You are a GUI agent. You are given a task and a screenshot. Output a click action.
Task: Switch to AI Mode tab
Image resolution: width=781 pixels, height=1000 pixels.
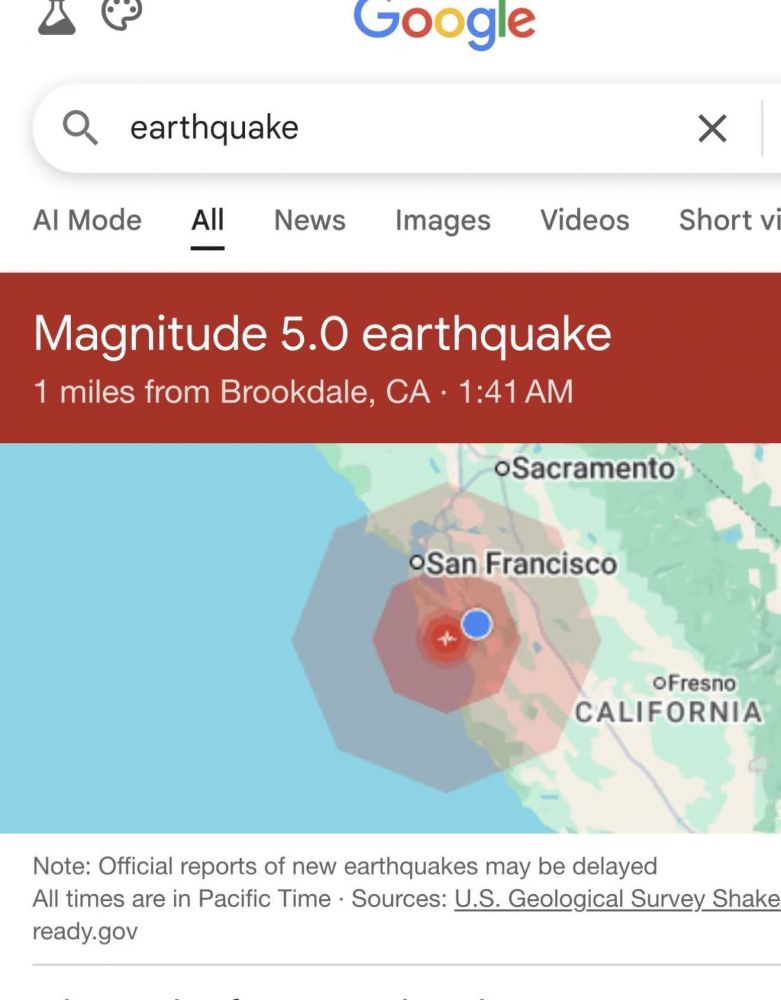click(x=87, y=220)
